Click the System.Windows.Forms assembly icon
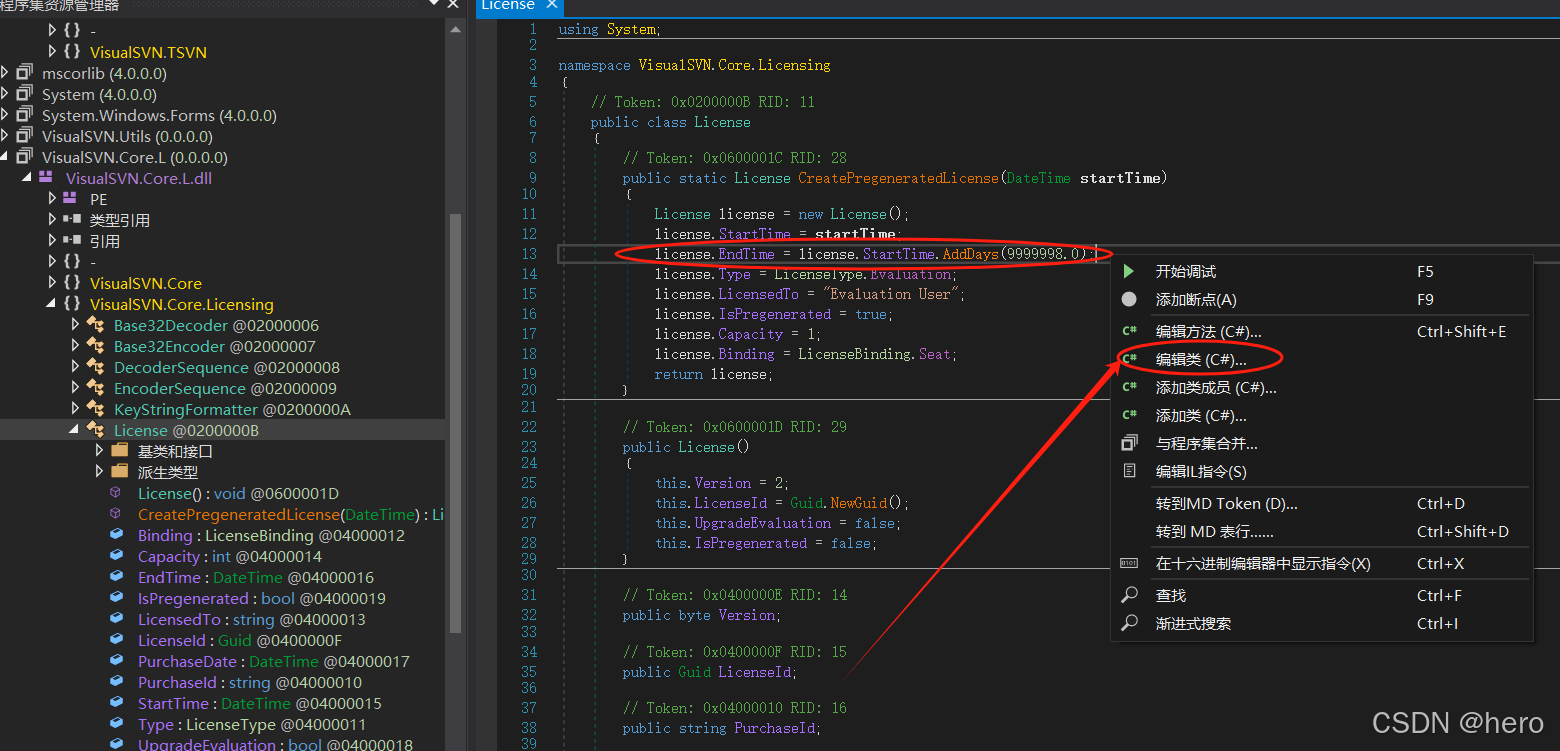 (x=25, y=115)
